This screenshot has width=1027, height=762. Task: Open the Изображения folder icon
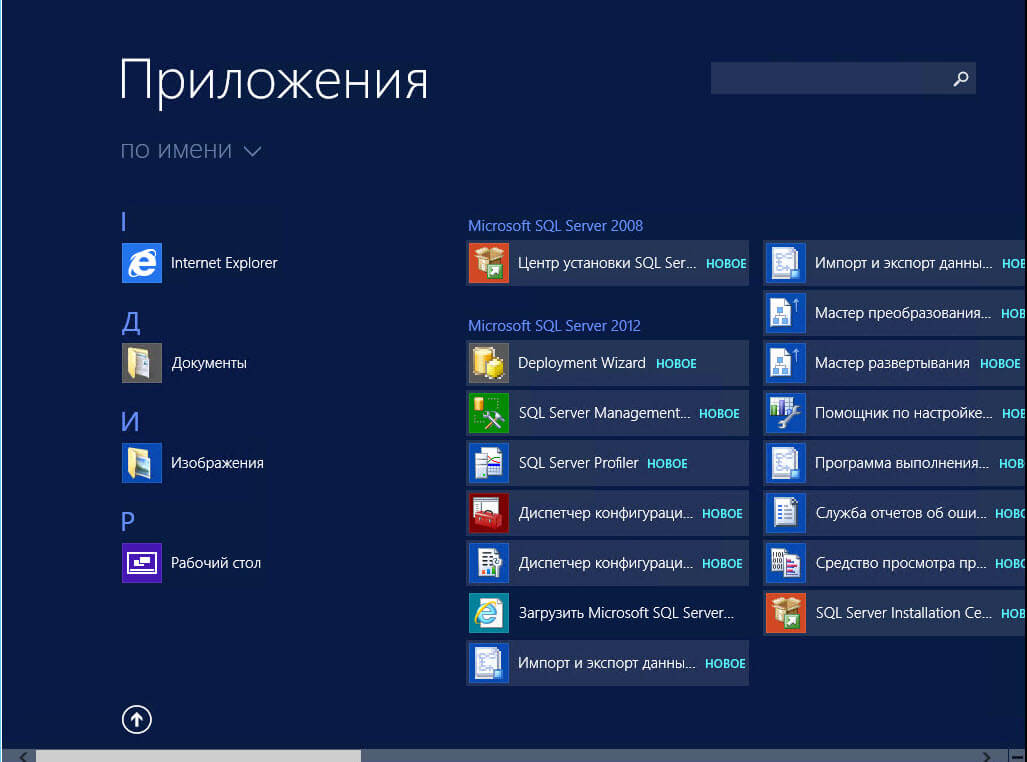click(141, 463)
